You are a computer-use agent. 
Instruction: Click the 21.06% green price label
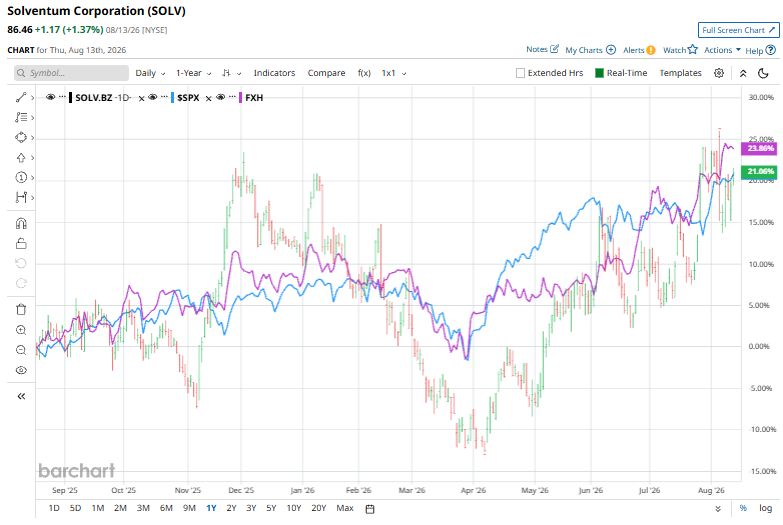point(760,171)
